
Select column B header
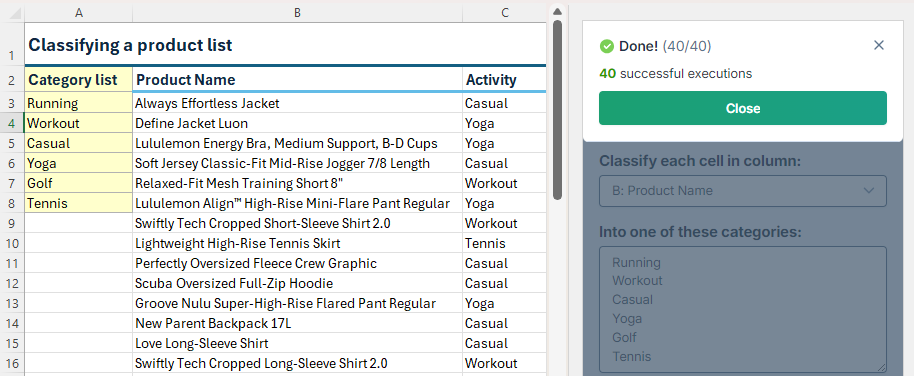[x=297, y=12]
